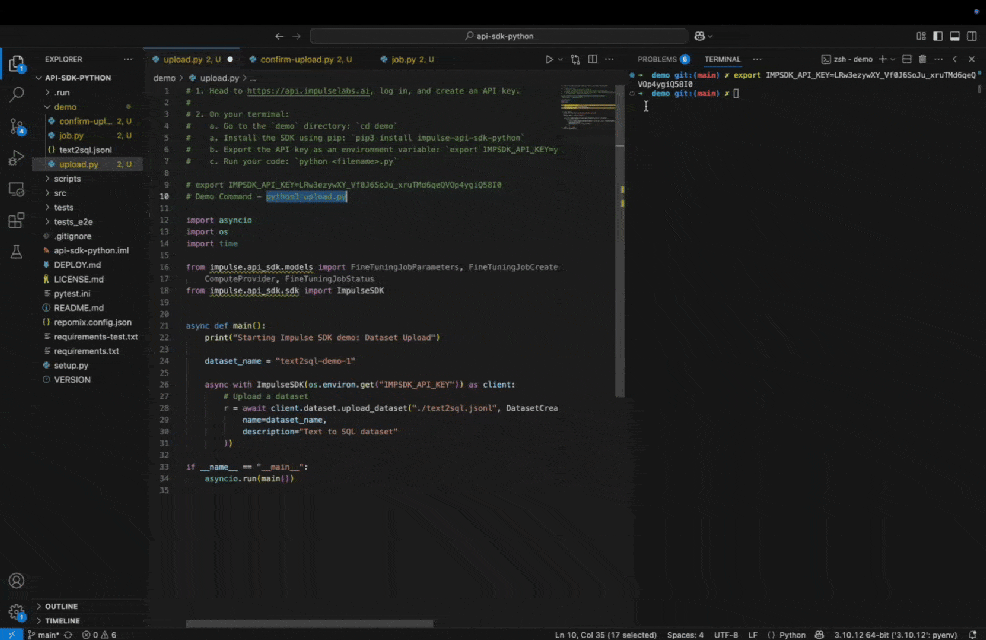Go forward with the navigation arrow
The height and width of the screenshot is (640, 986).
coord(296,36)
